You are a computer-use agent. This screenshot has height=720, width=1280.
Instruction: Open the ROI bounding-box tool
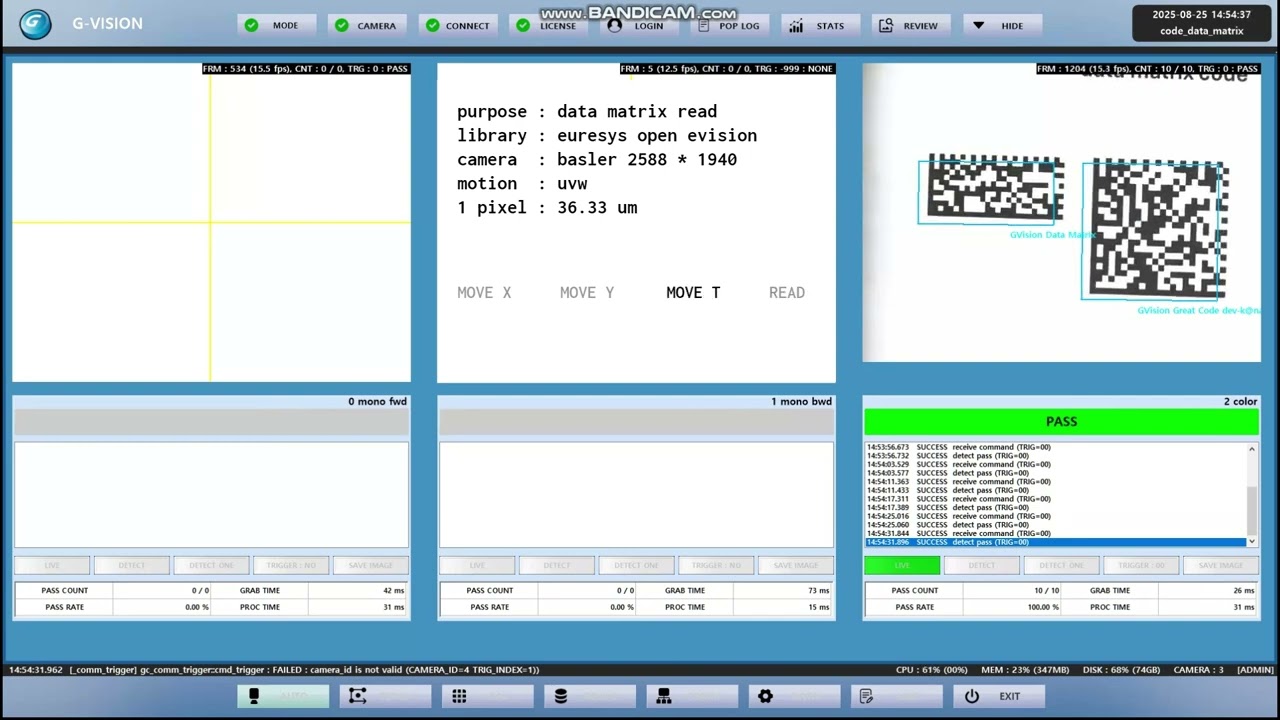[385, 696]
